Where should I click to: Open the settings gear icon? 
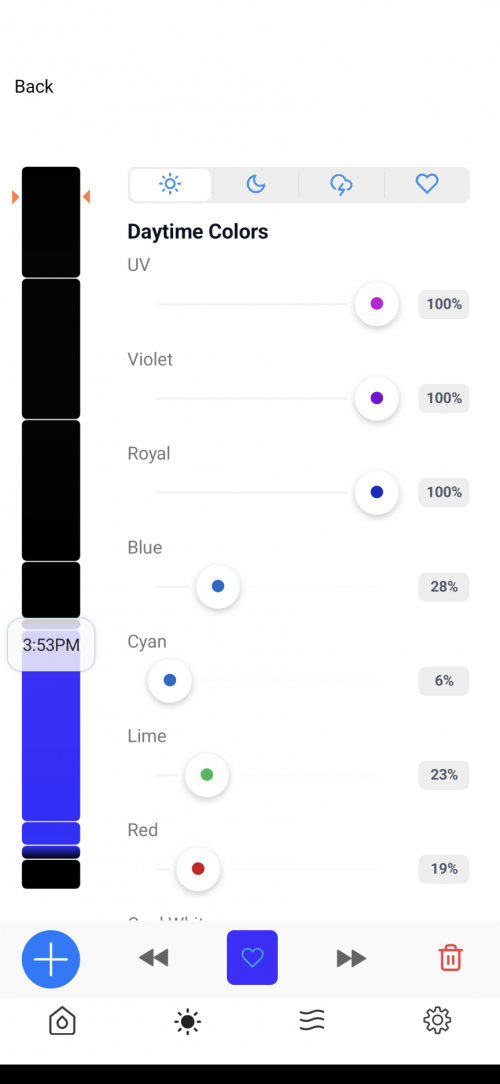click(x=437, y=1020)
